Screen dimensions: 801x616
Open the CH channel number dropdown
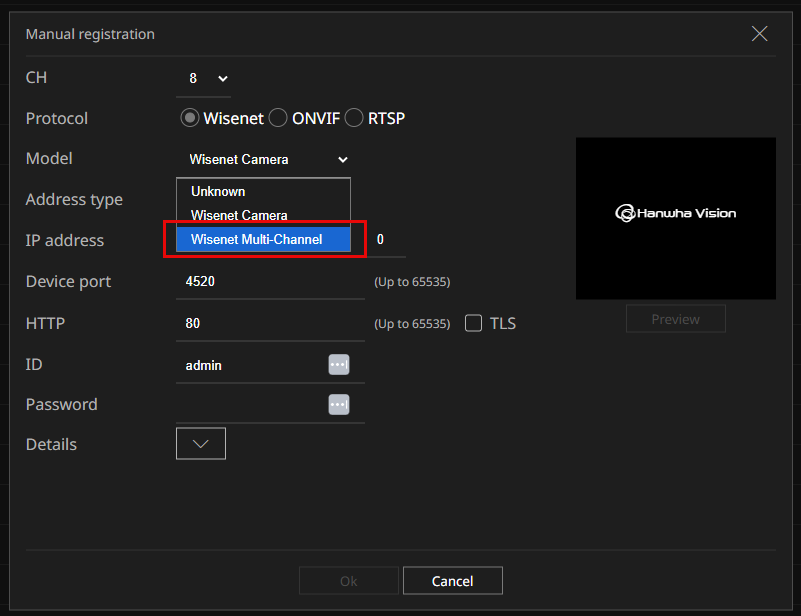click(x=208, y=78)
